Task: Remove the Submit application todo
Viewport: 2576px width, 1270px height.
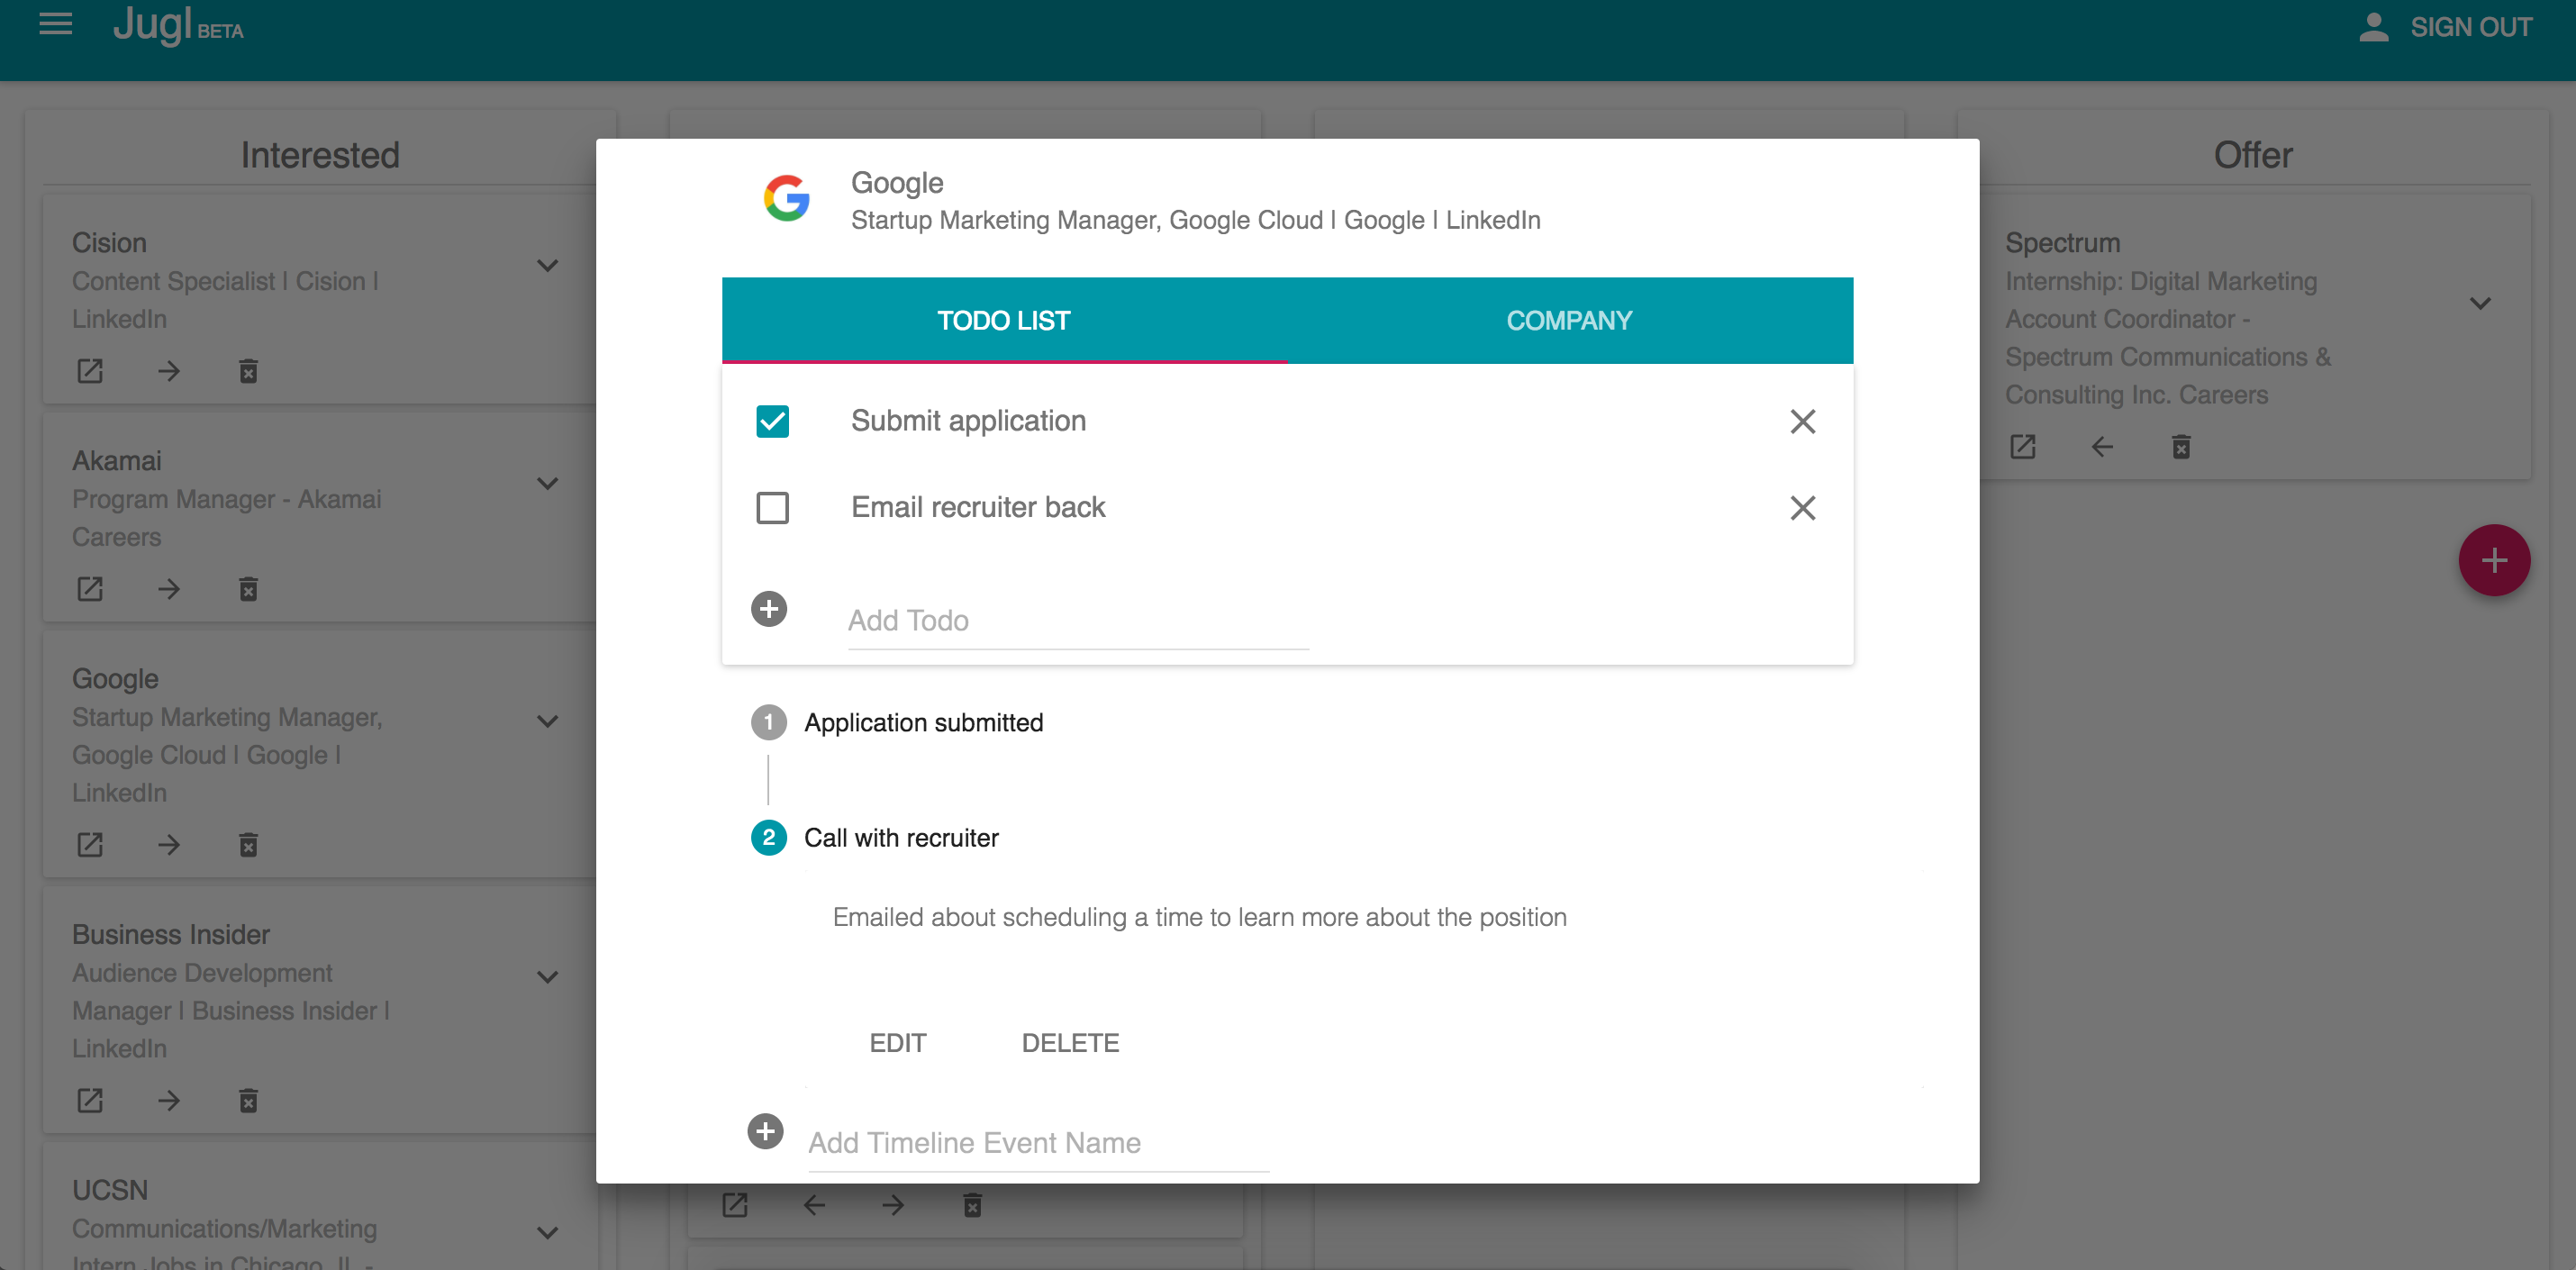Action: point(1802,421)
